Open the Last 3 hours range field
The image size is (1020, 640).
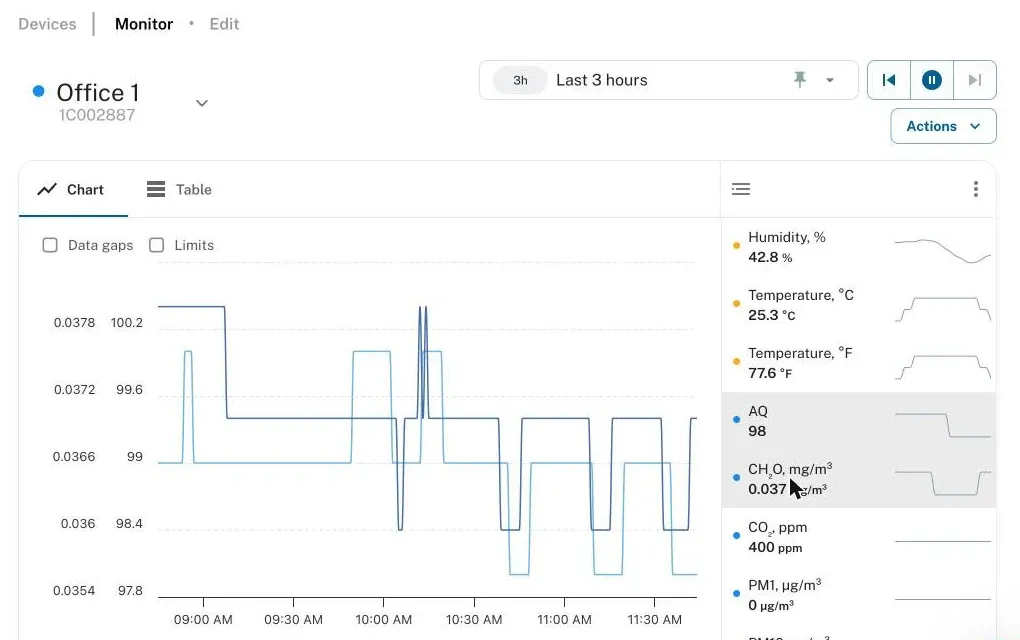point(669,80)
